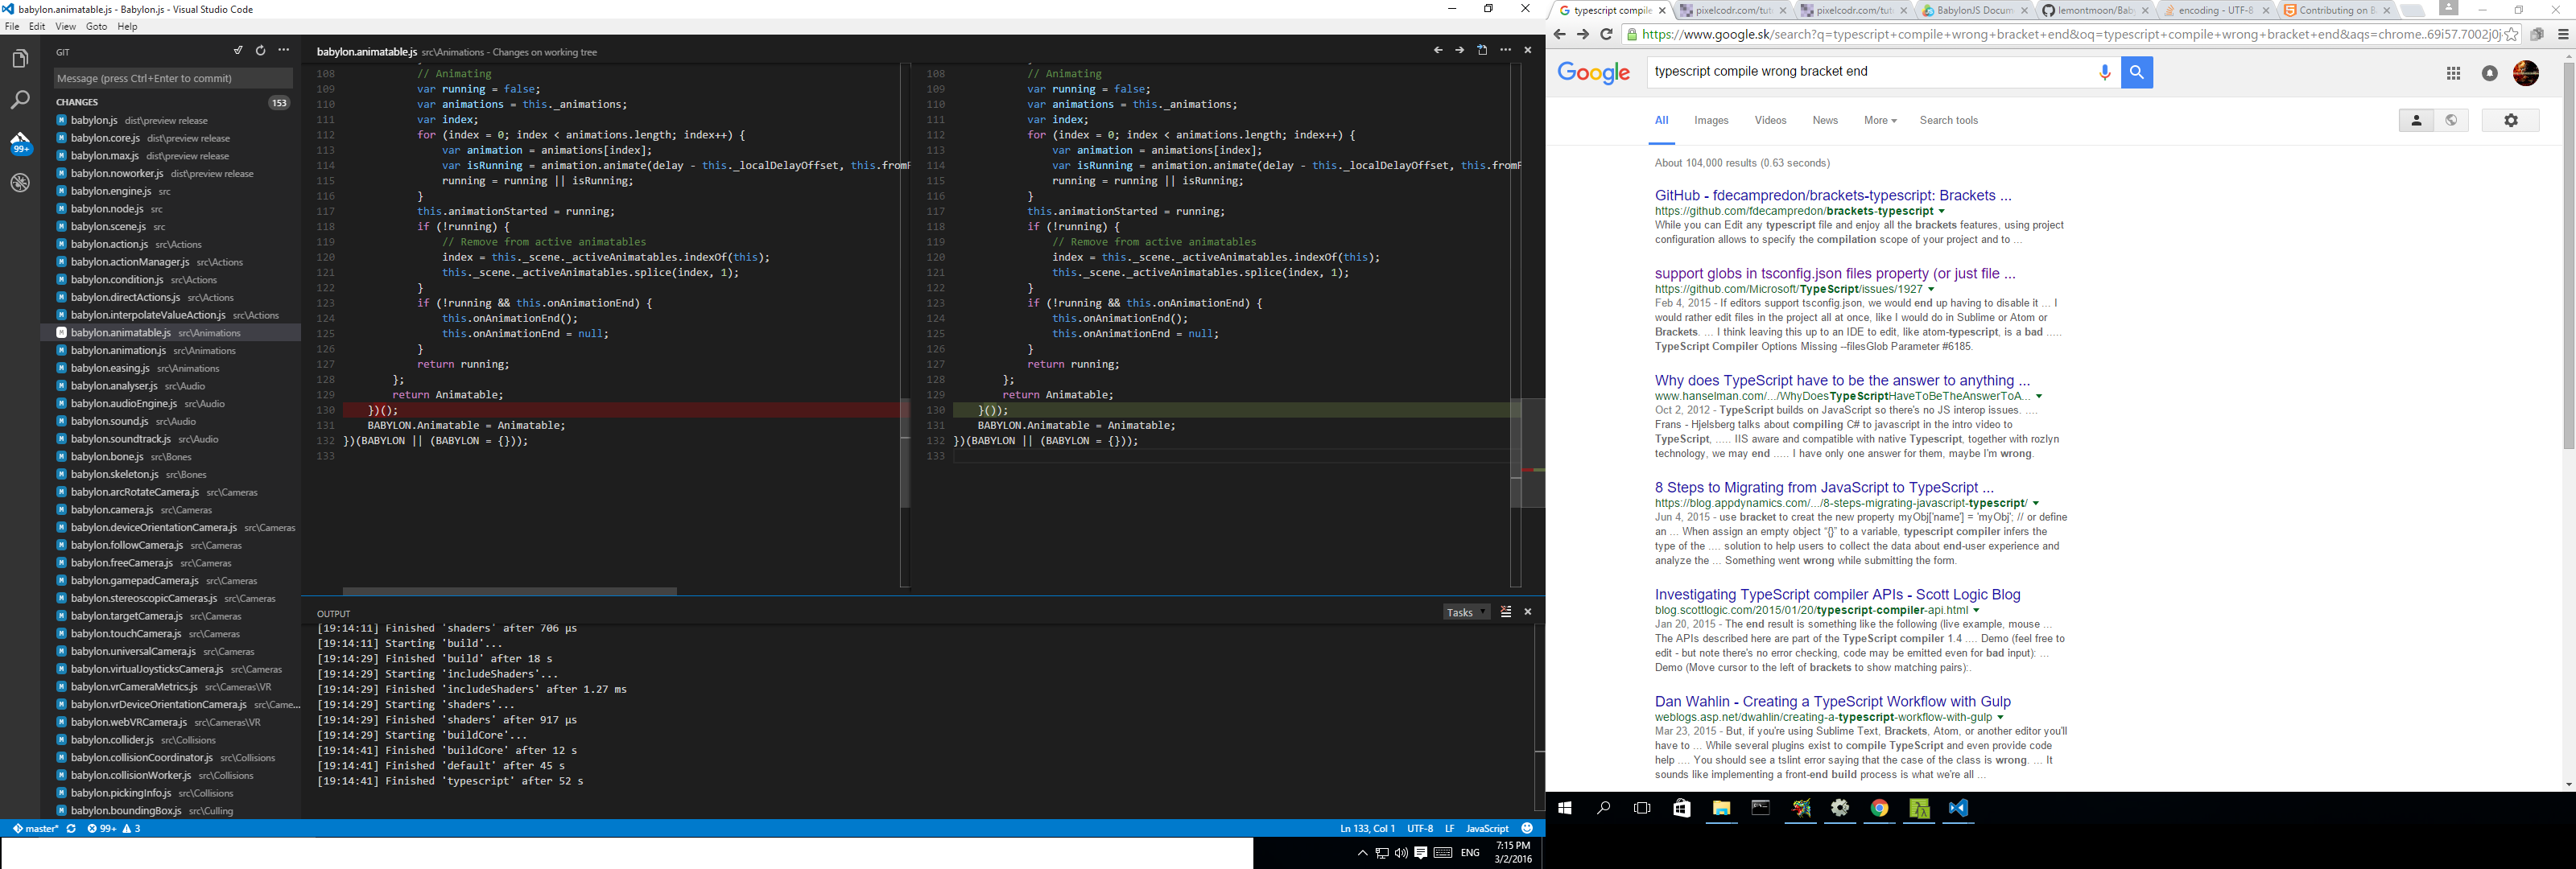This screenshot has height=869, width=2576.
Task: Go to previous change in diff editor
Action: coord(1438,51)
